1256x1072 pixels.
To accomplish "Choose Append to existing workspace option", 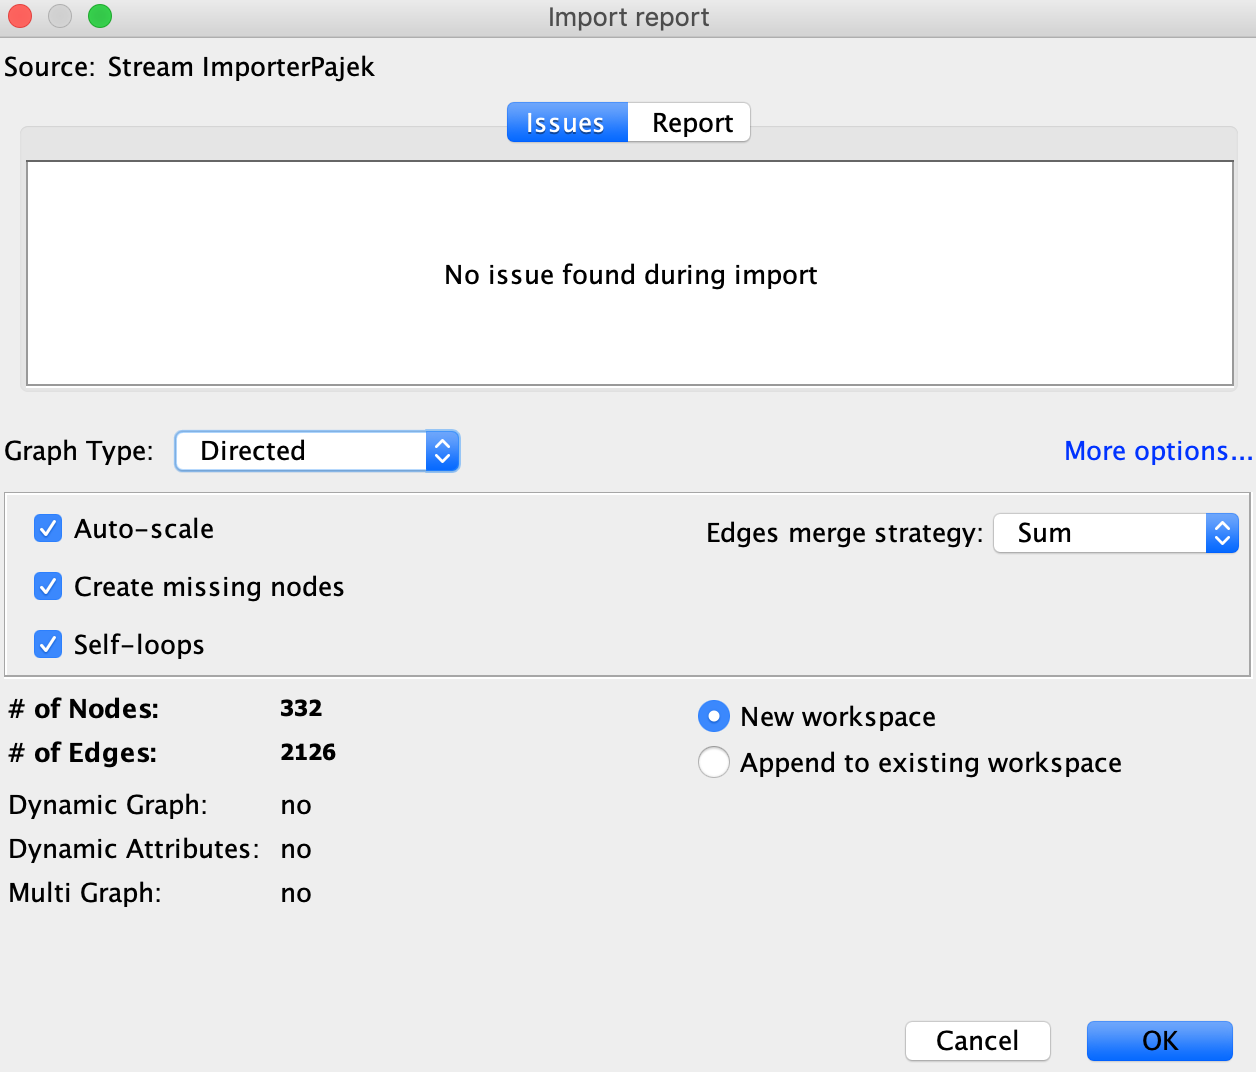I will (x=714, y=763).
